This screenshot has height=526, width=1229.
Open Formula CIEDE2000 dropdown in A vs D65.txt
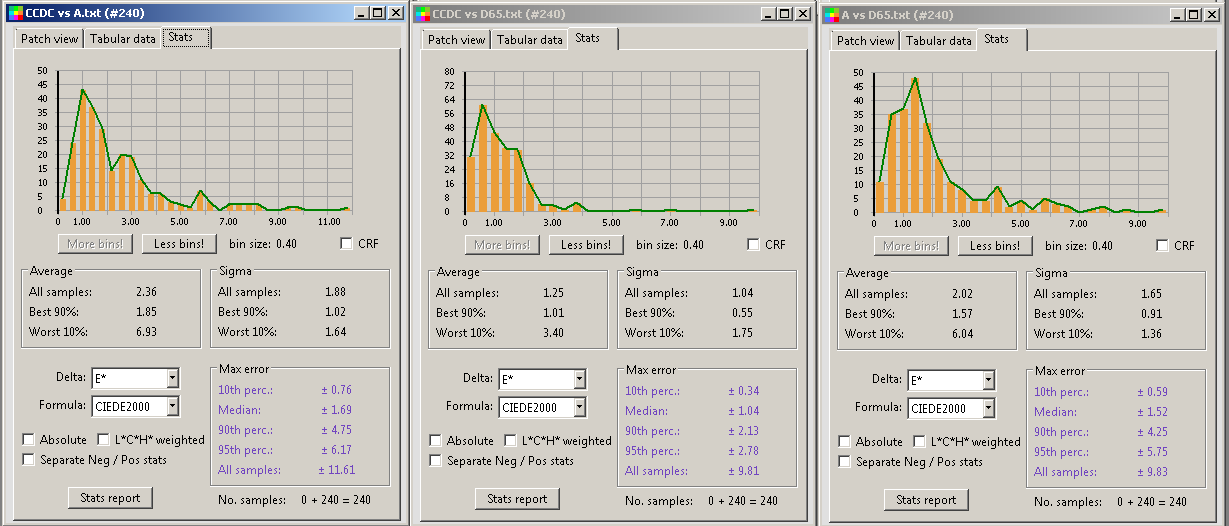(x=988, y=408)
